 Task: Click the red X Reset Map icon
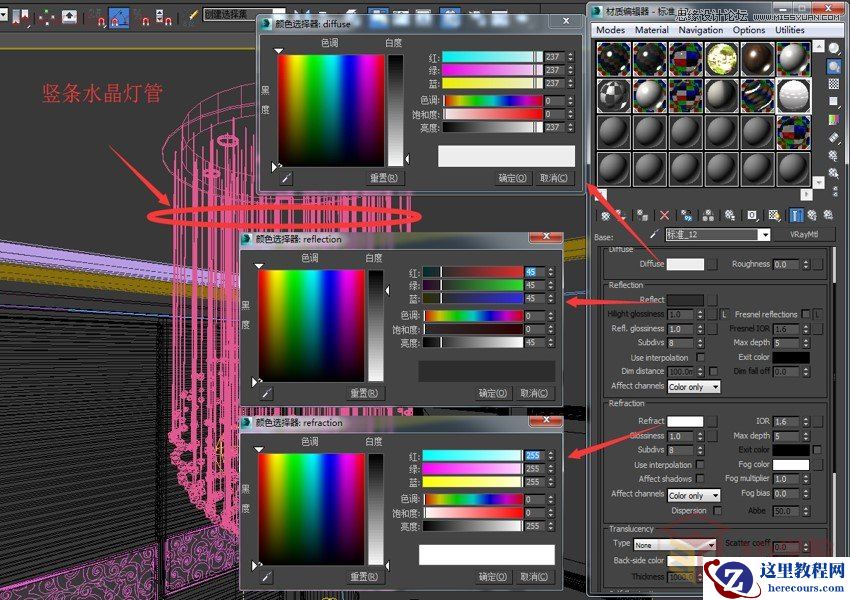coord(664,214)
